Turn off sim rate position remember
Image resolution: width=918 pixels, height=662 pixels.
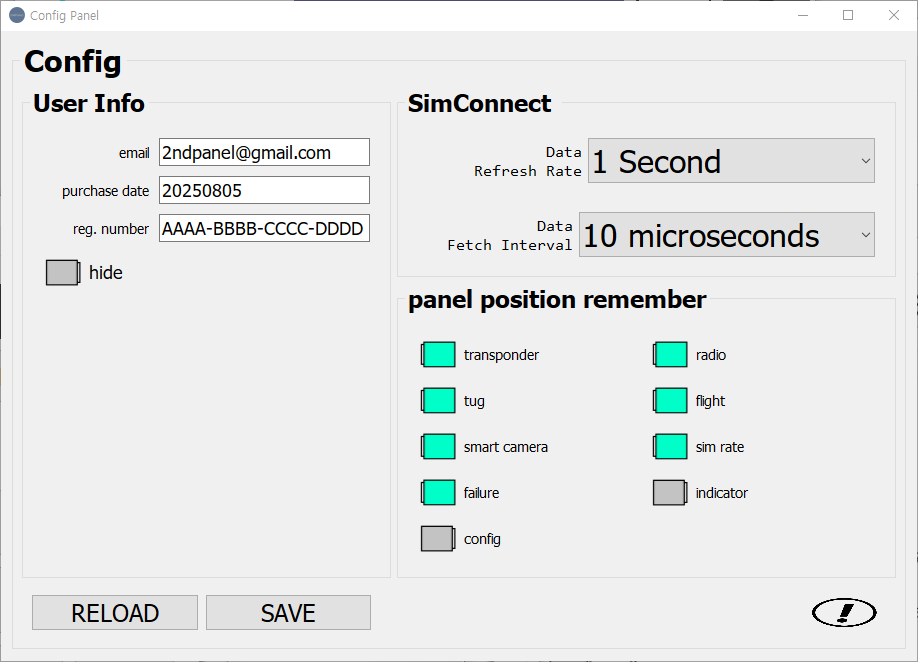coord(670,447)
